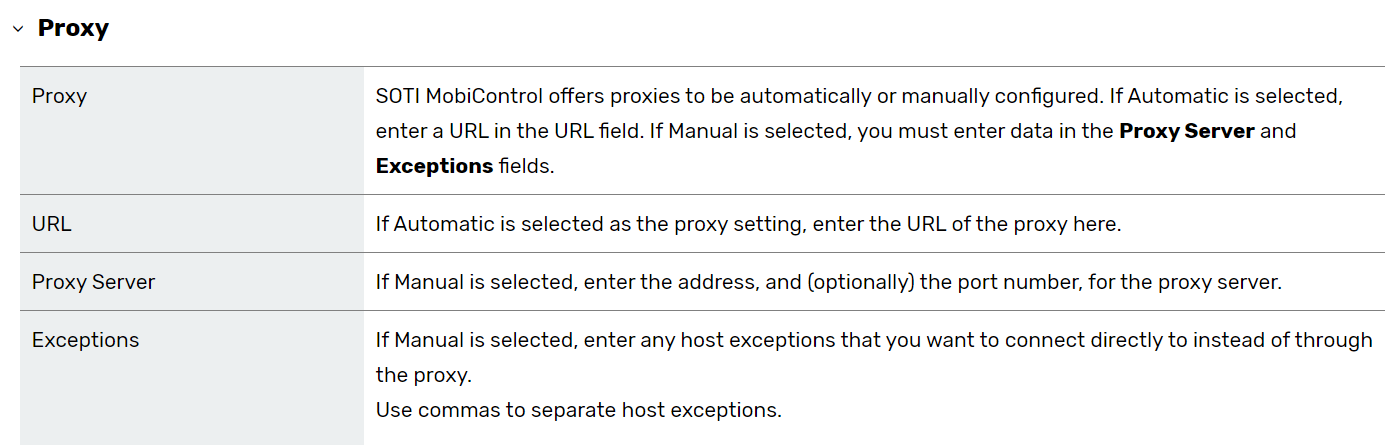The image size is (1385, 445).
Task: Click bold "Proxy Server" text in description
Action: [1186, 131]
